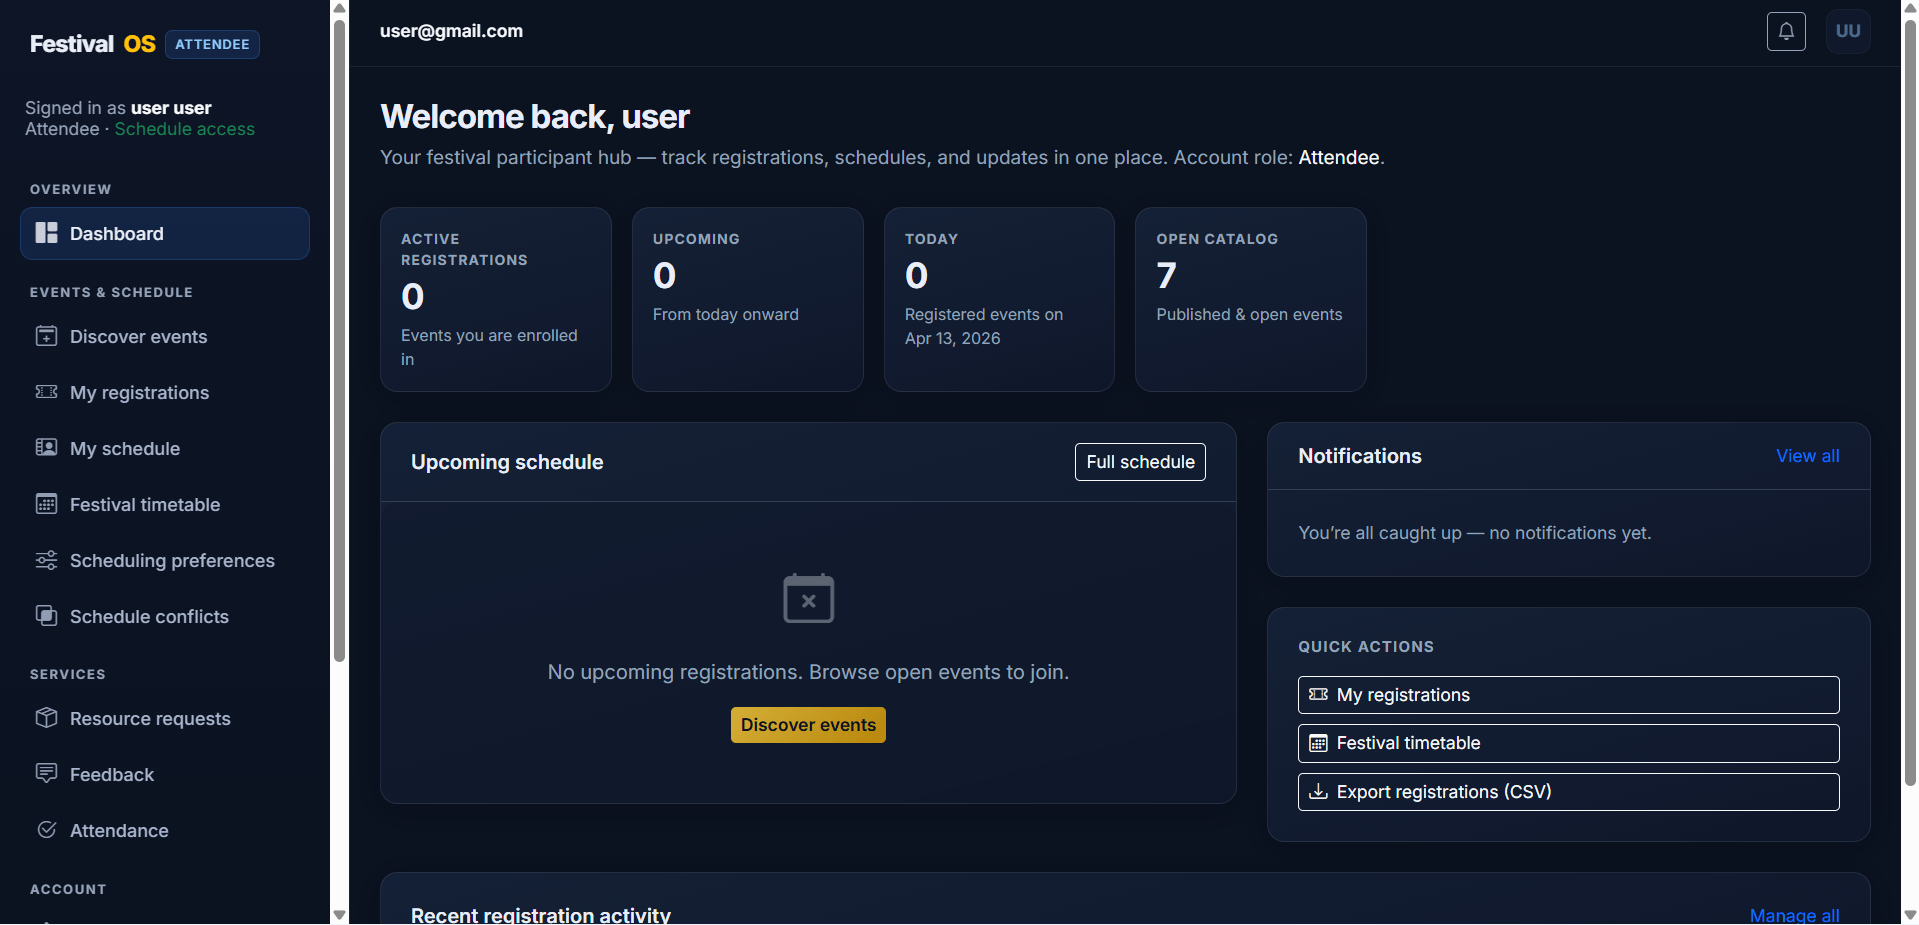Screen dimensions: 1919x925
Task: Open My registrations sidebar item
Action: pyautogui.click(x=165, y=392)
